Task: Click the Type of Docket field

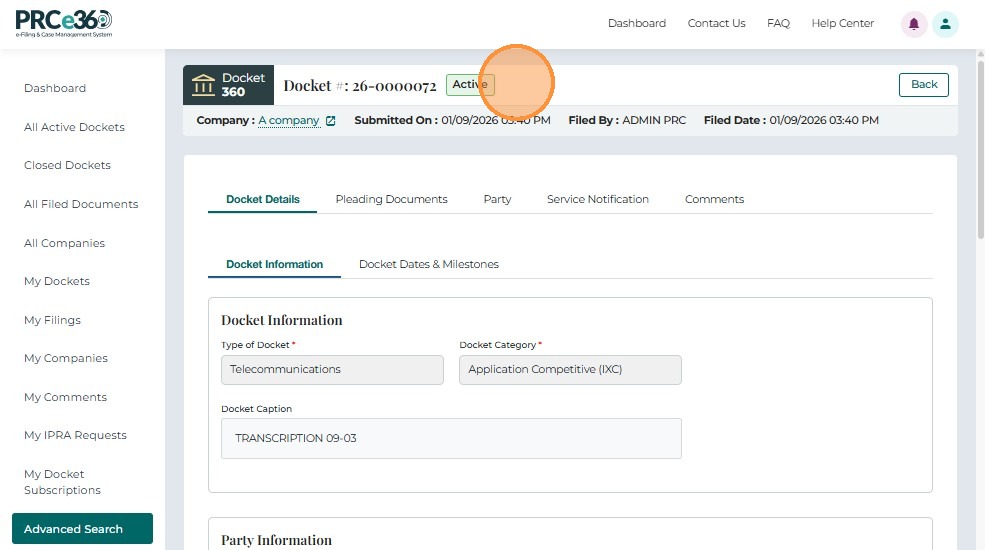Action: point(332,370)
